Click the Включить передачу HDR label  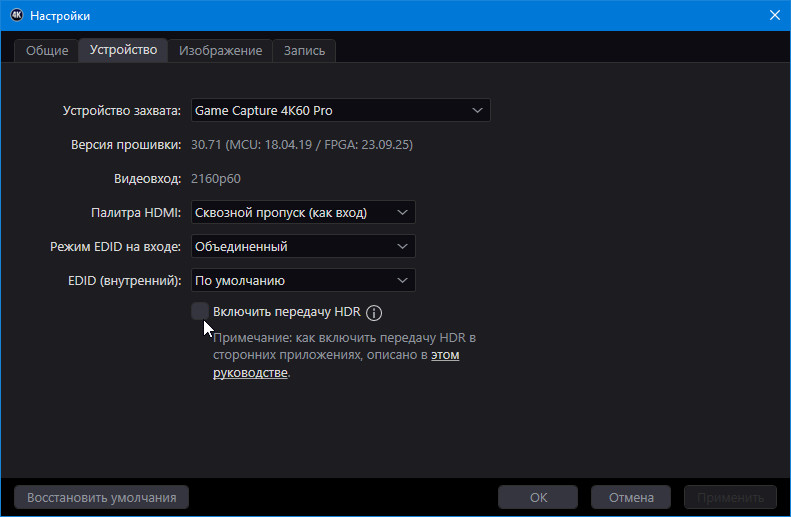pos(286,312)
